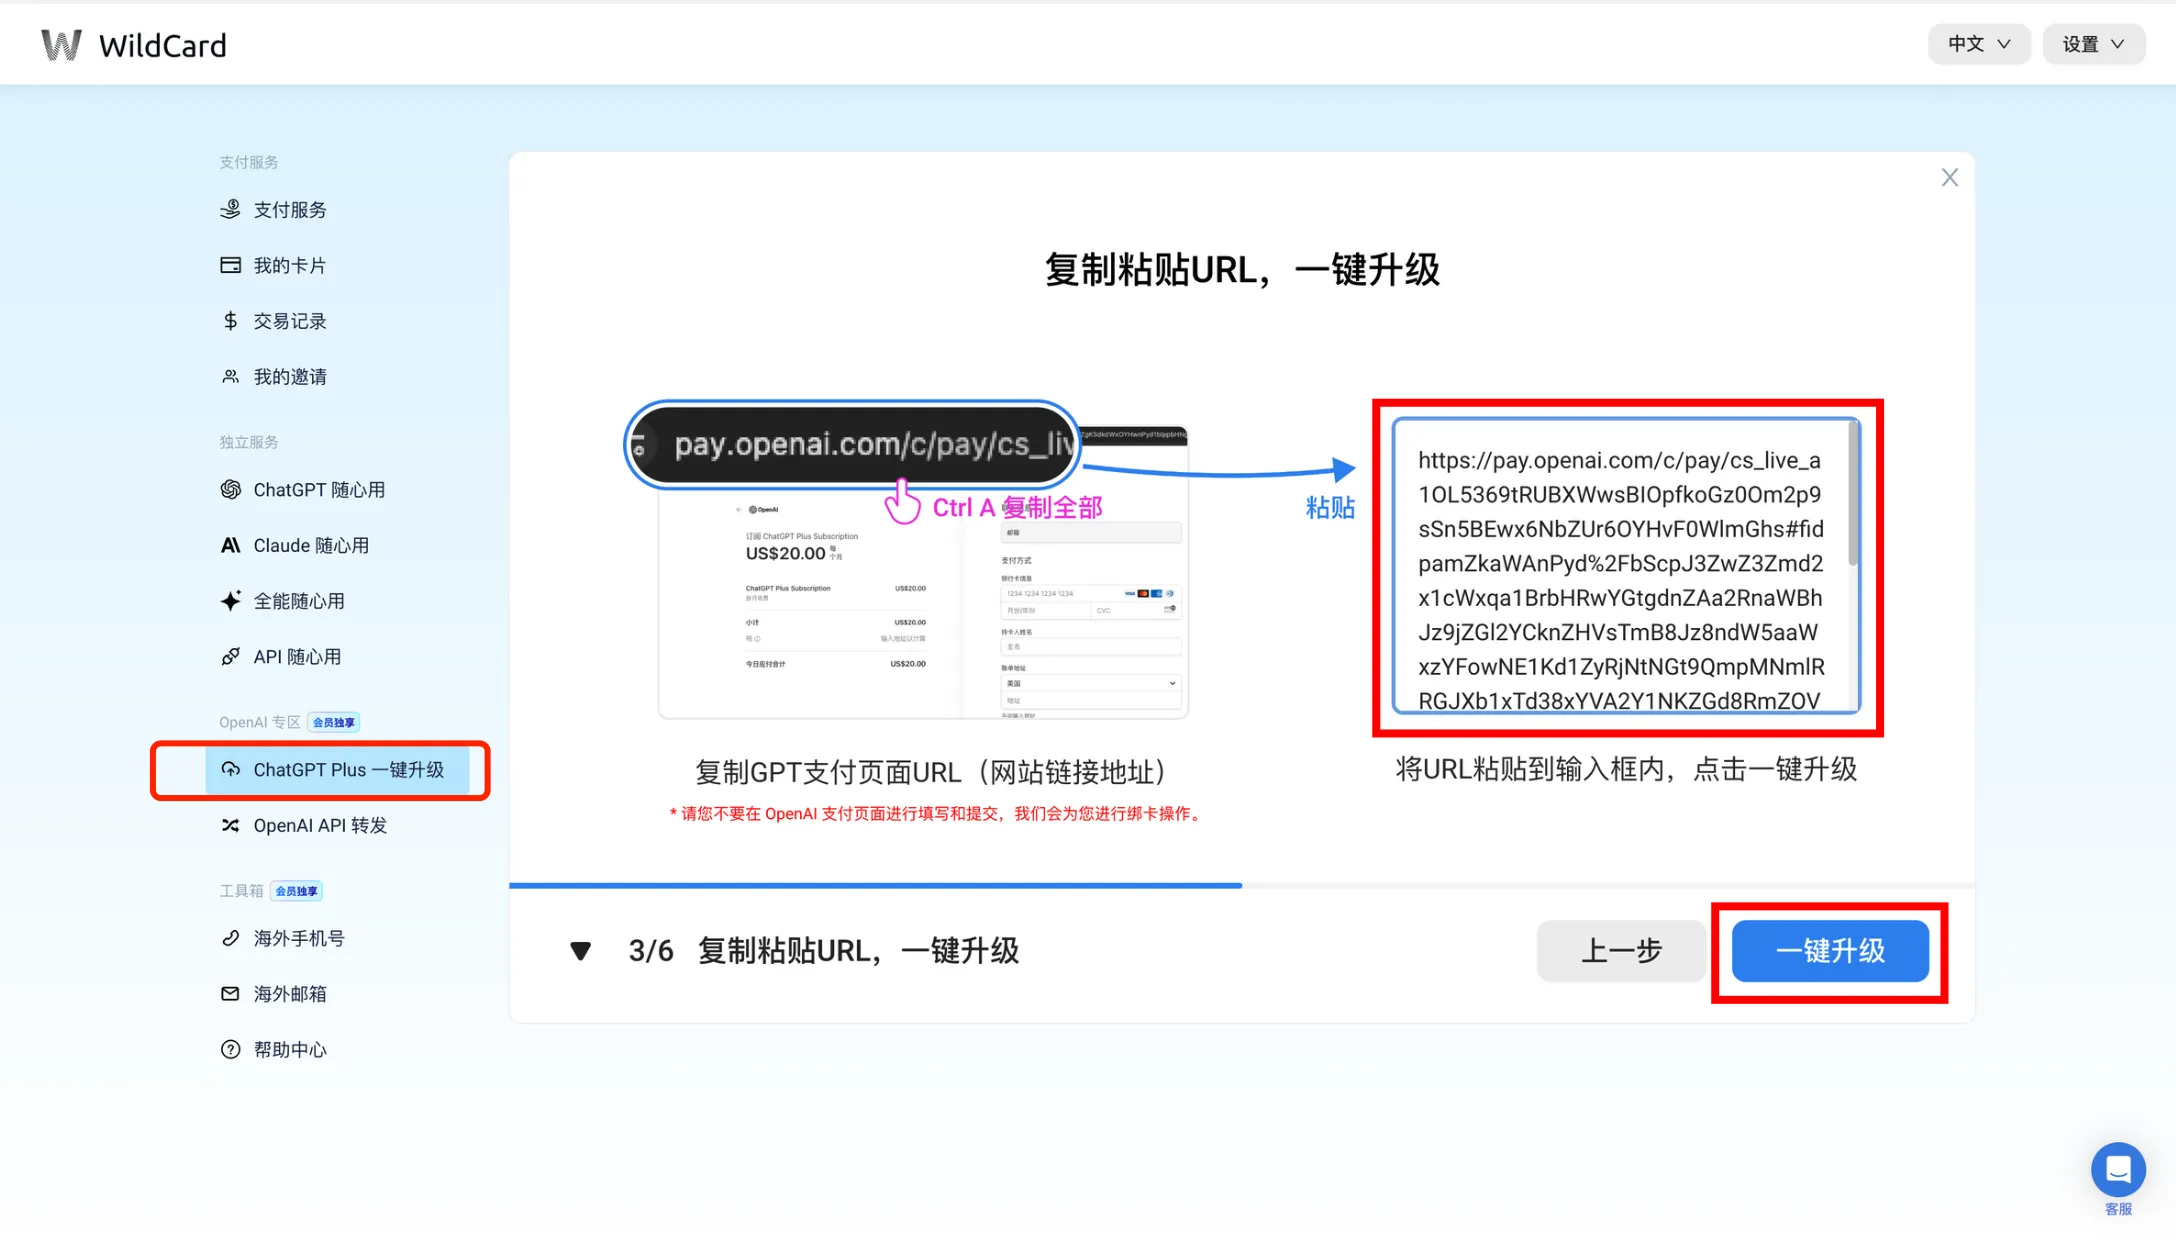2176x1242 pixels.
Task: Click the API 随心用 rocket icon
Action: click(231, 657)
